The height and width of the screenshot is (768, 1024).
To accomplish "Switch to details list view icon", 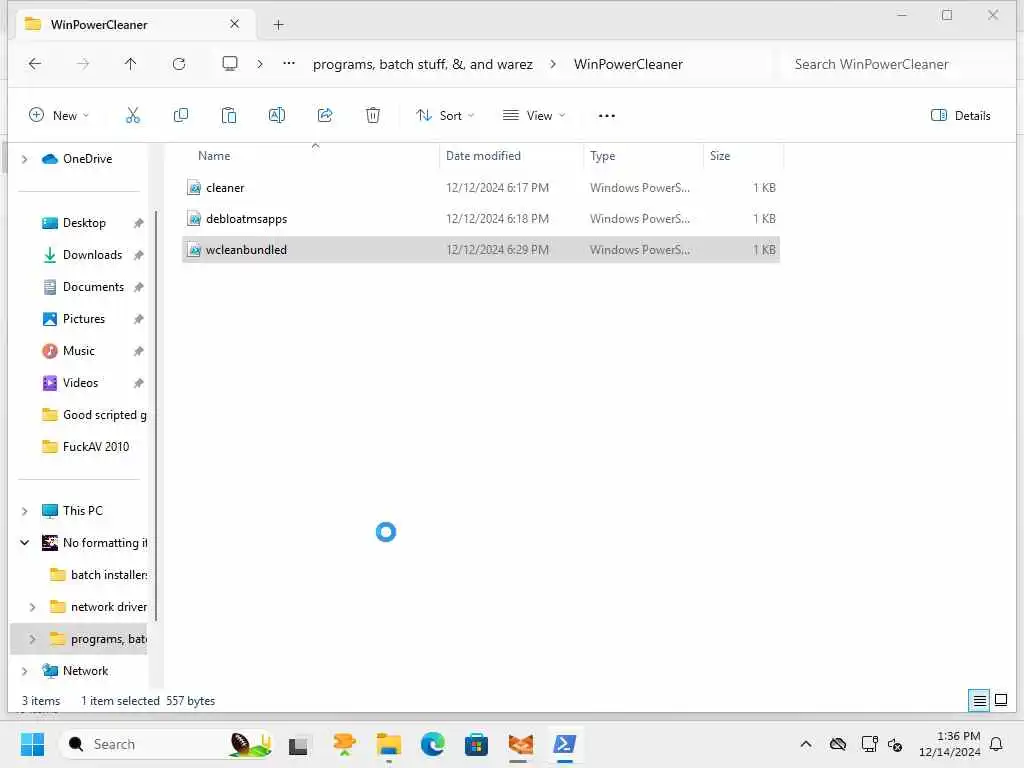I will coord(980,701).
